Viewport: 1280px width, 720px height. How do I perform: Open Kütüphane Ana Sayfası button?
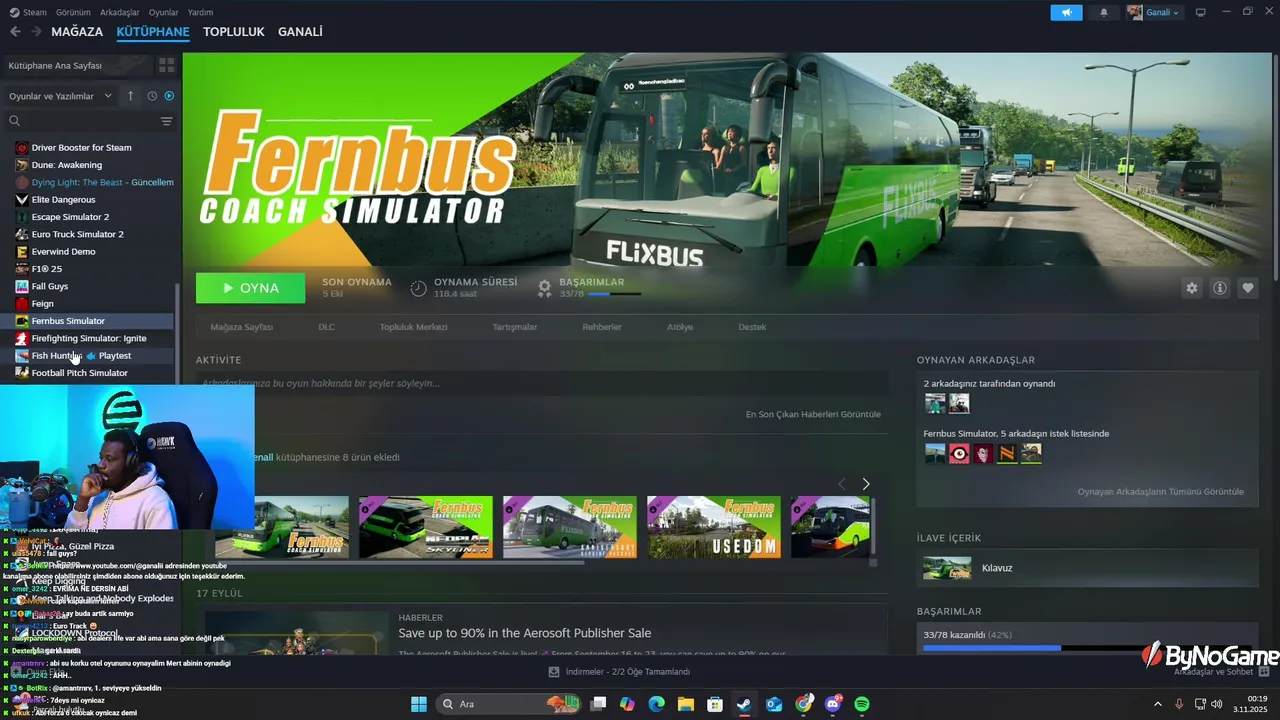(x=78, y=65)
